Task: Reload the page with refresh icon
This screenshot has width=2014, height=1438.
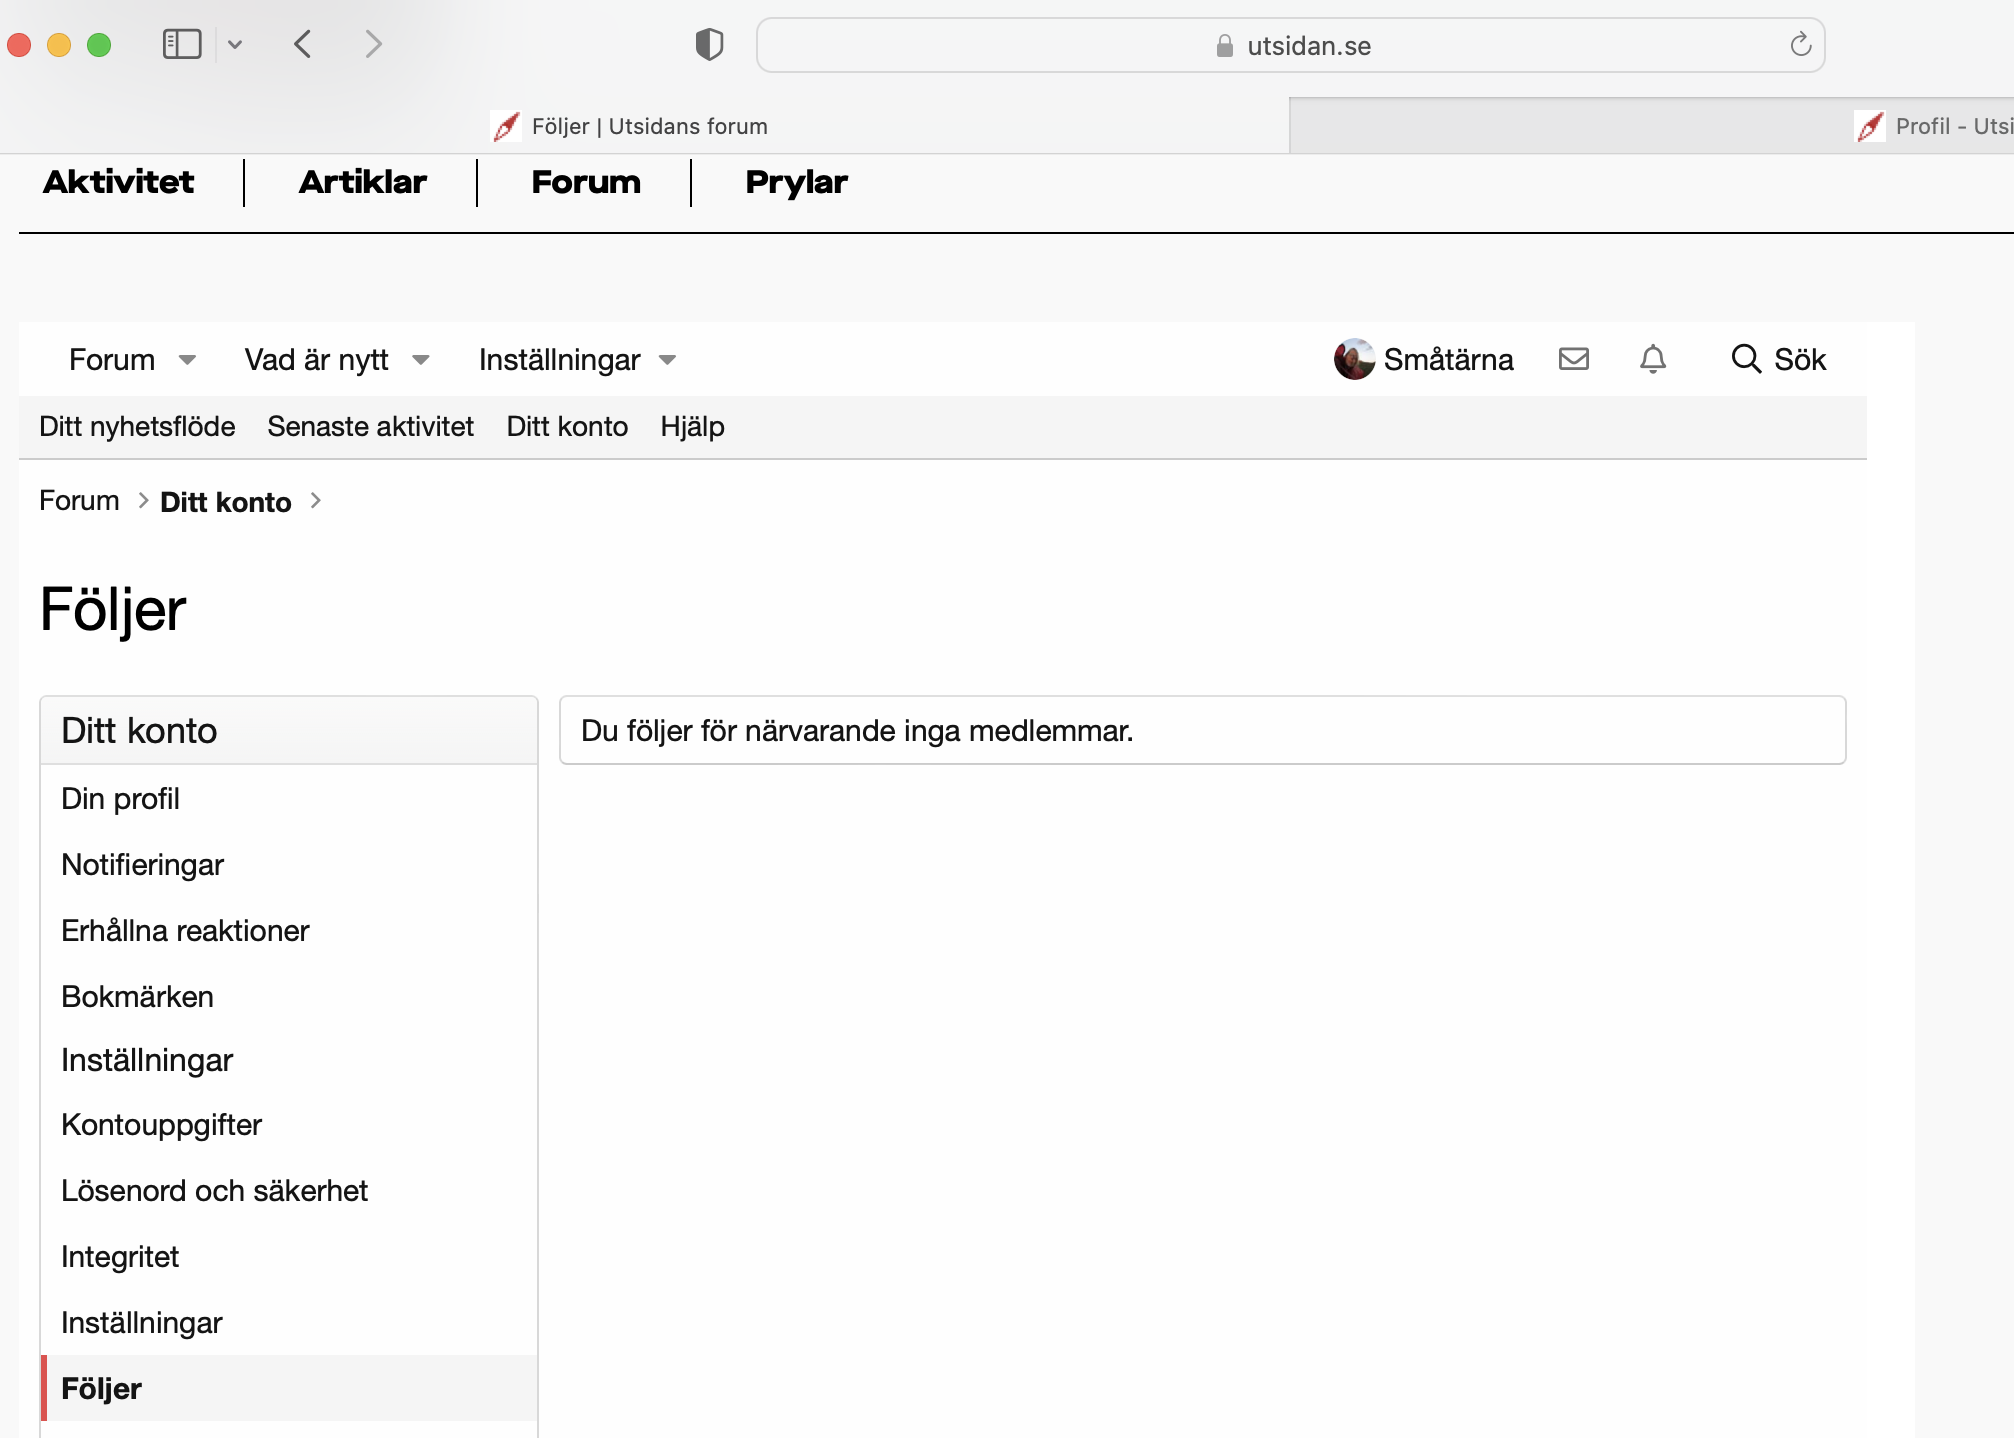Action: [1800, 45]
